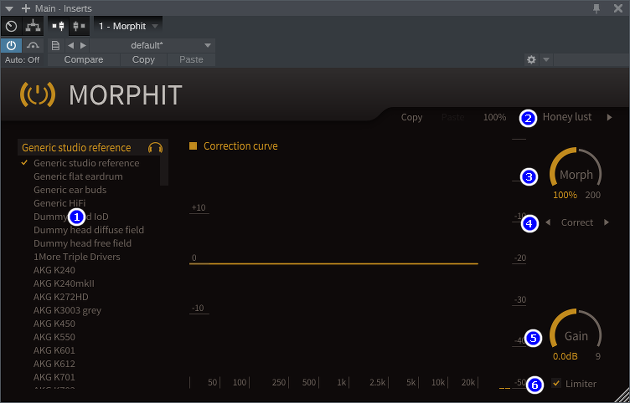Viewport: 630px width, 403px height.
Task: Toggle the Morphit logo power icon
Action: click(37, 94)
